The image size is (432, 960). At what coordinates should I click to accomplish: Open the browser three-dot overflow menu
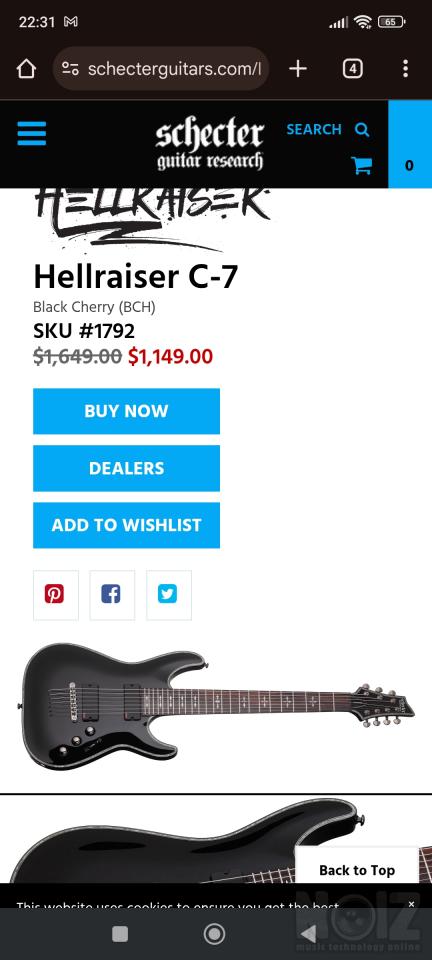(405, 69)
